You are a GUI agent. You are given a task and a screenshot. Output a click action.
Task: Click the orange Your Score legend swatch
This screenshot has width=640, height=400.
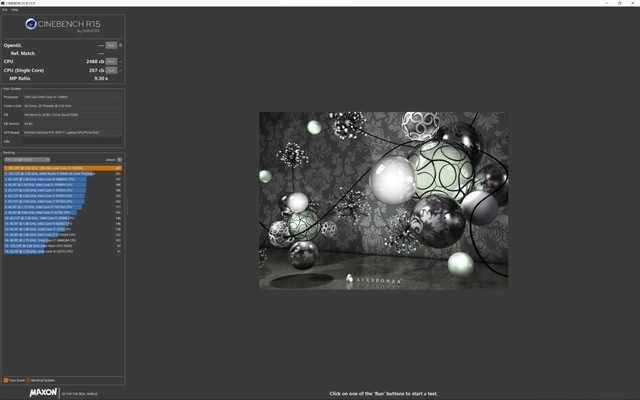[x=6, y=380]
